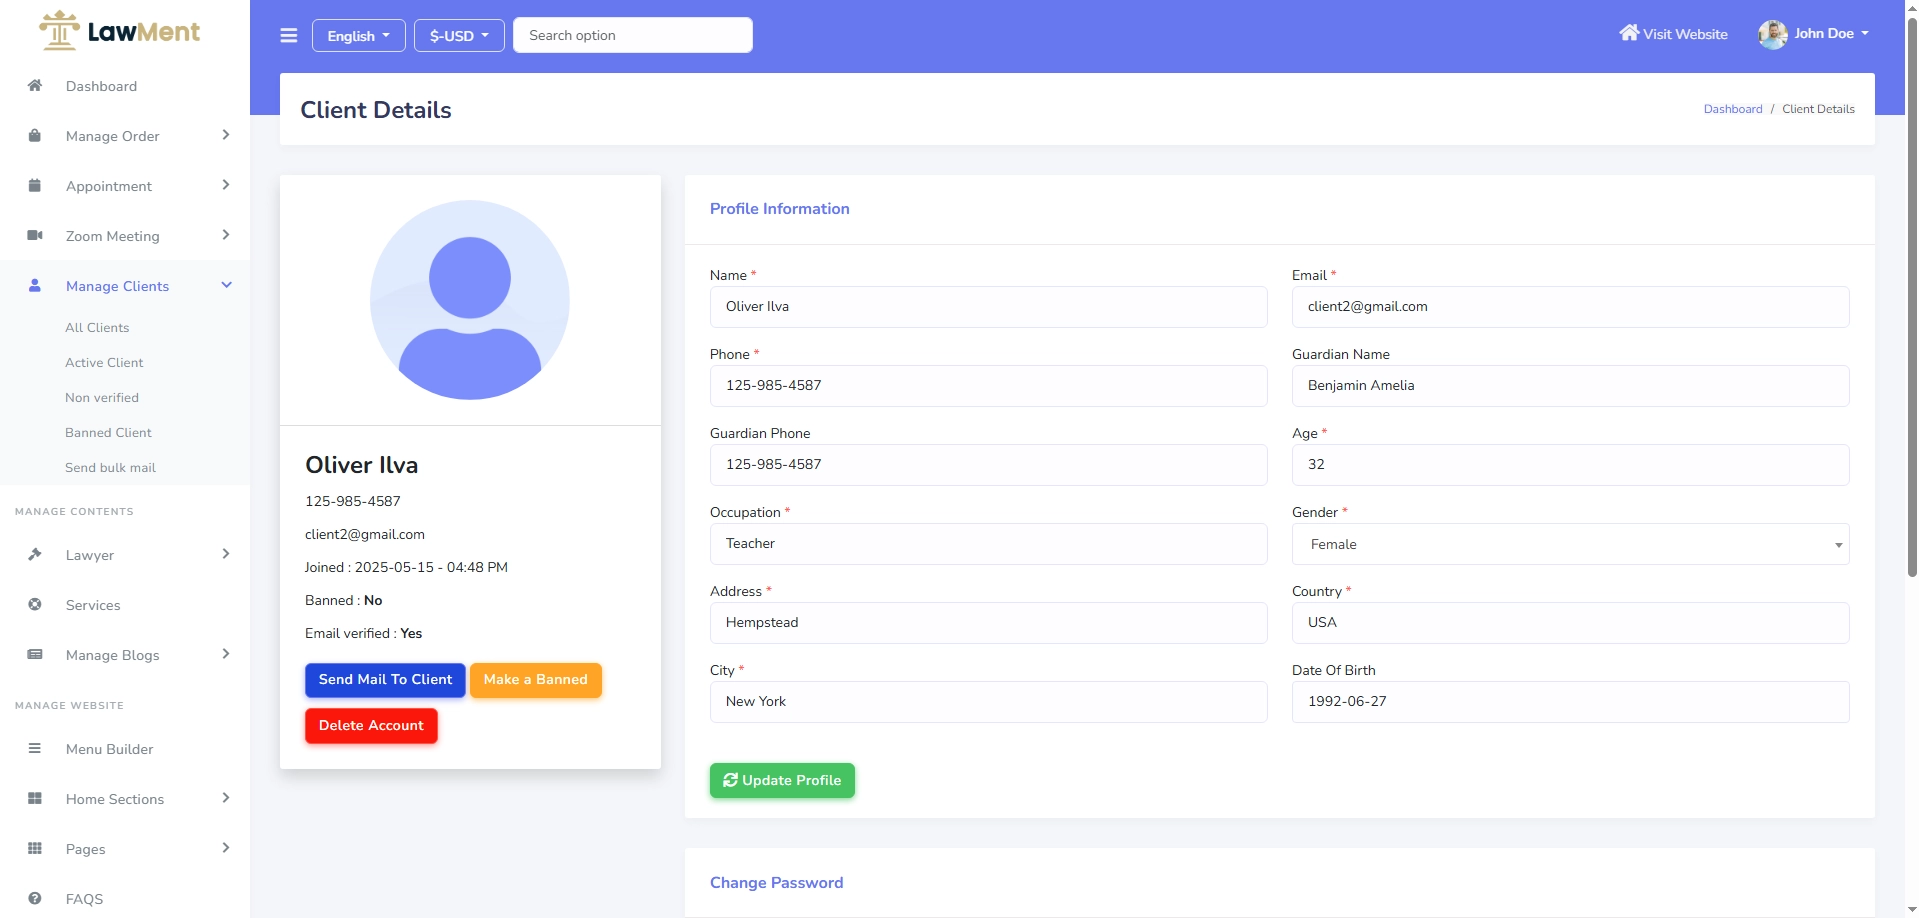1919x918 pixels.
Task: Click John Doe's avatar picture
Action: point(1773,34)
